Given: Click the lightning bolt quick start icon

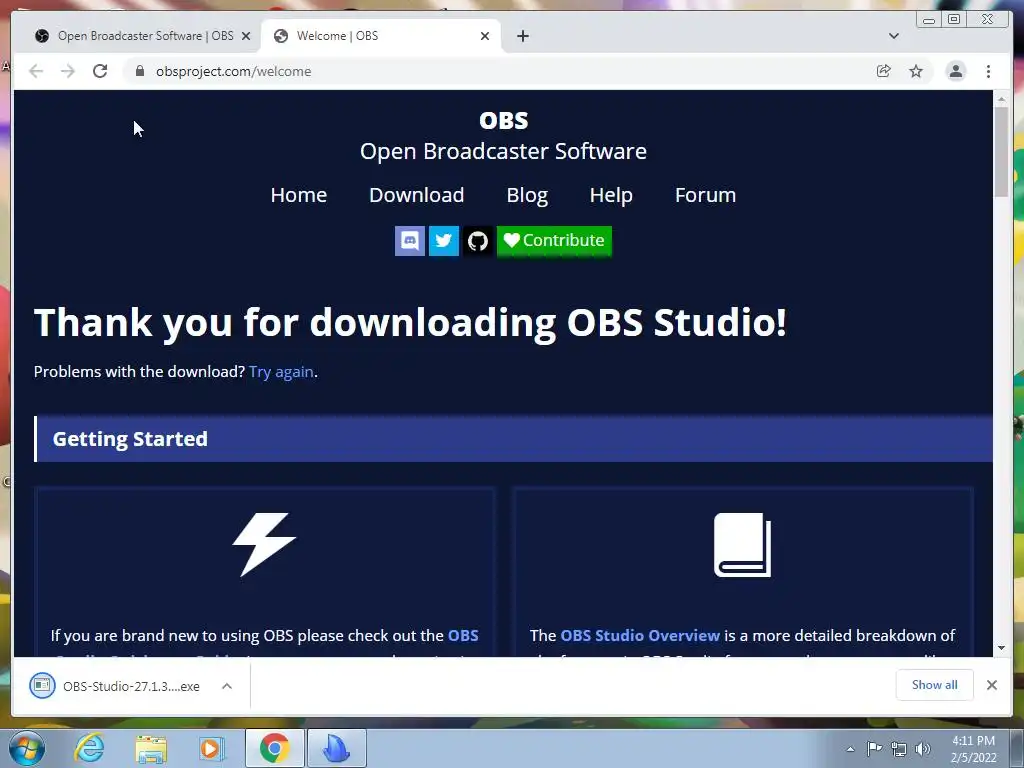Looking at the screenshot, I should (x=264, y=544).
